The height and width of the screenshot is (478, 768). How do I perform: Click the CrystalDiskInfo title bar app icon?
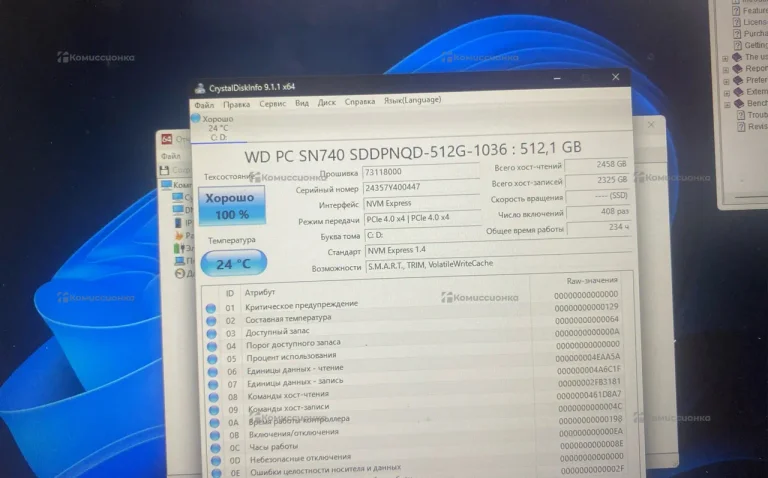coord(200,88)
